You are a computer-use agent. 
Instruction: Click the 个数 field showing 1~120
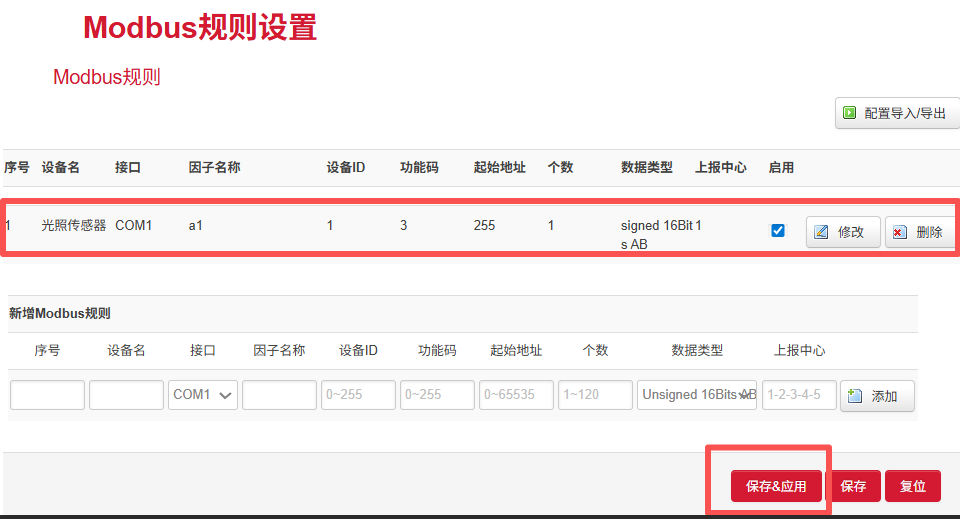[595, 395]
